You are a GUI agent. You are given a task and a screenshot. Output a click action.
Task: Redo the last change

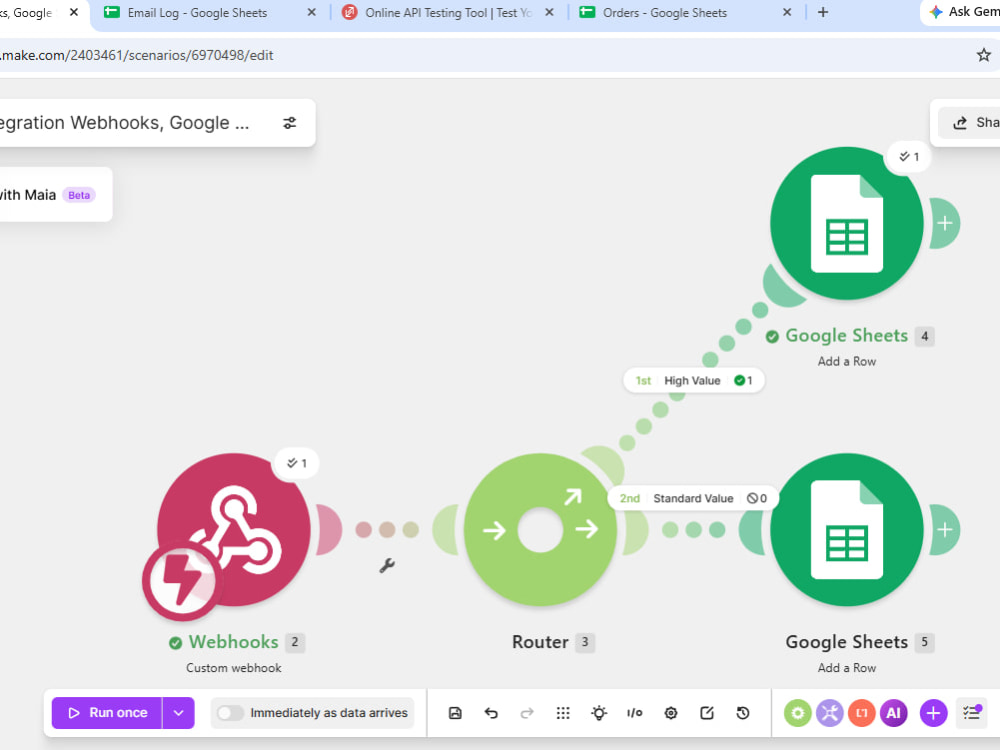click(x=527, y=713)
